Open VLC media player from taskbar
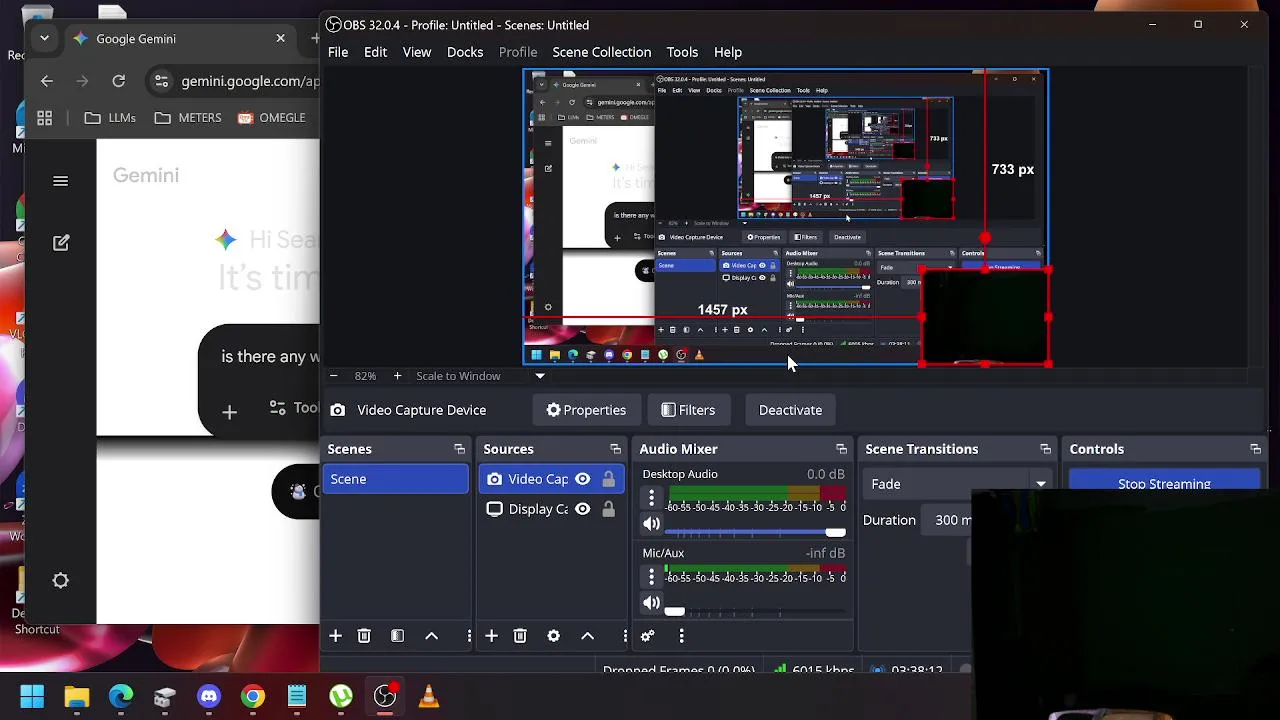Screen dimensions: 1280x720 click(x=429, y=696)
